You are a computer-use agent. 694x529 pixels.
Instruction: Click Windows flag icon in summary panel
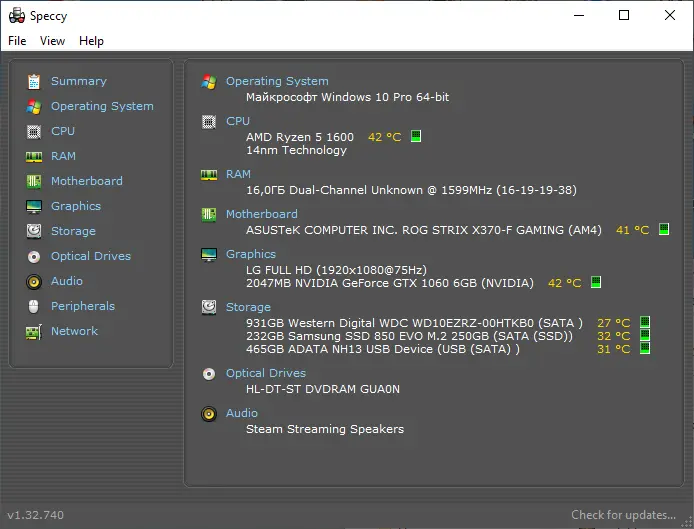tap(208, 82)
